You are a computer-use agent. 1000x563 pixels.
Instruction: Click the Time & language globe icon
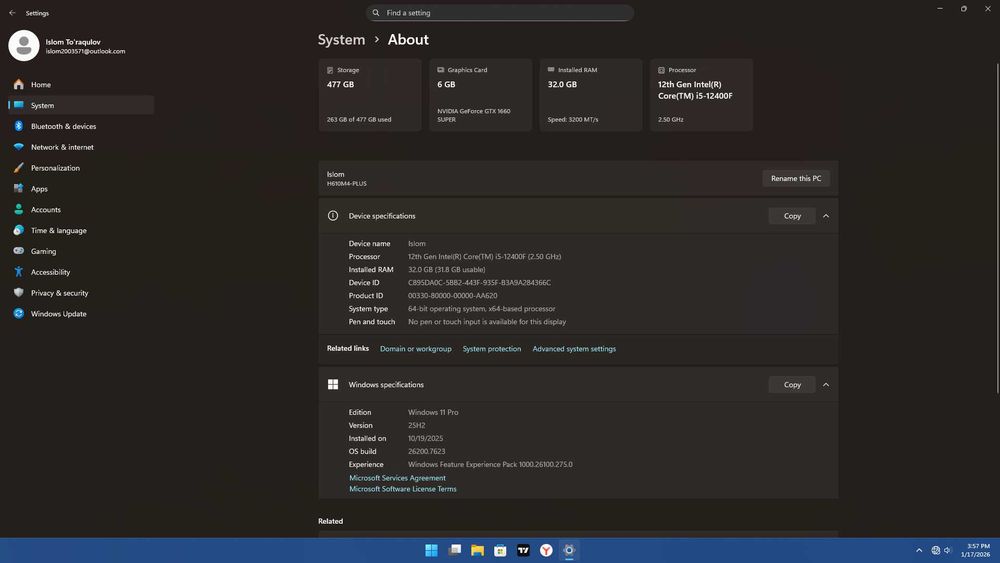[18, 230]
